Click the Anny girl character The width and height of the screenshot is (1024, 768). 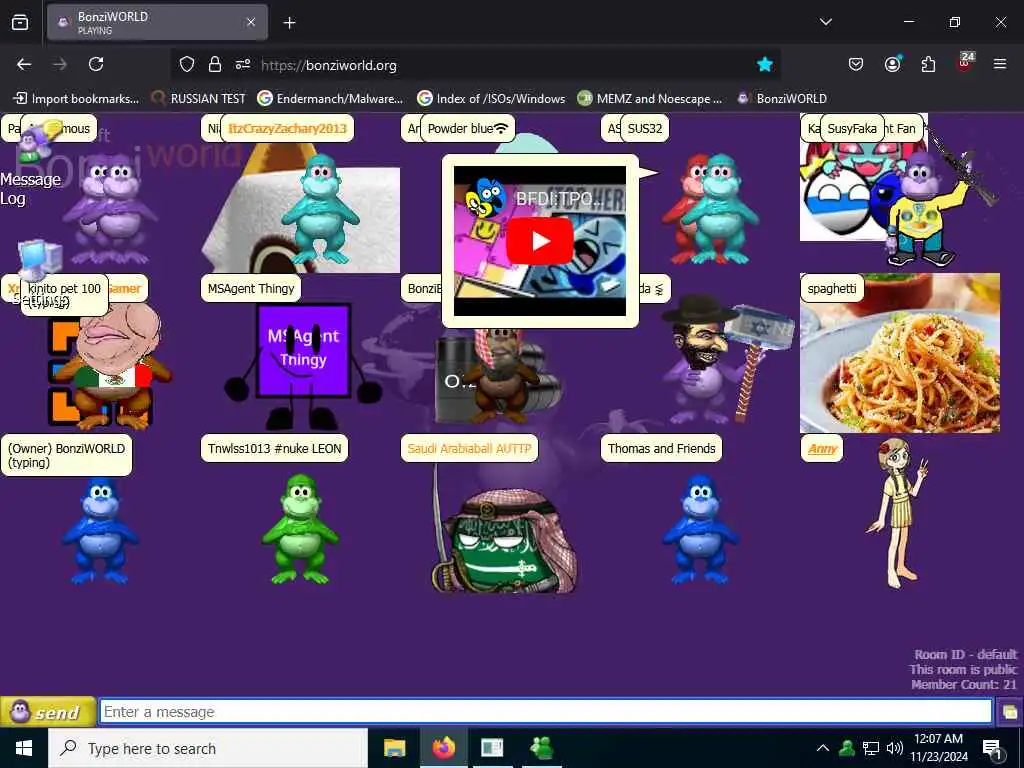pos(898,513)
